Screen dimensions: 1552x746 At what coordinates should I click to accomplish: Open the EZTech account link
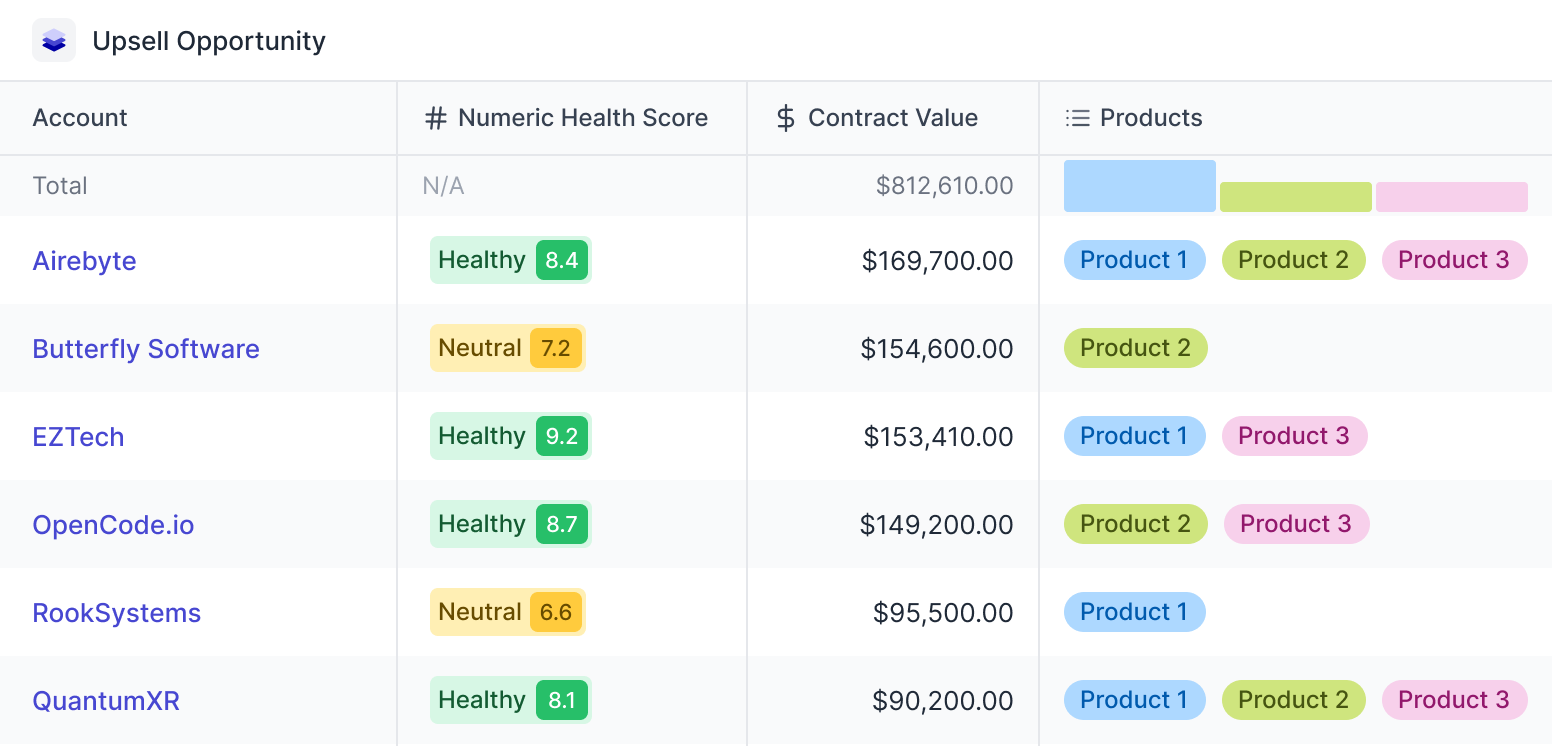pyautogui.click(x=79, y=437)
